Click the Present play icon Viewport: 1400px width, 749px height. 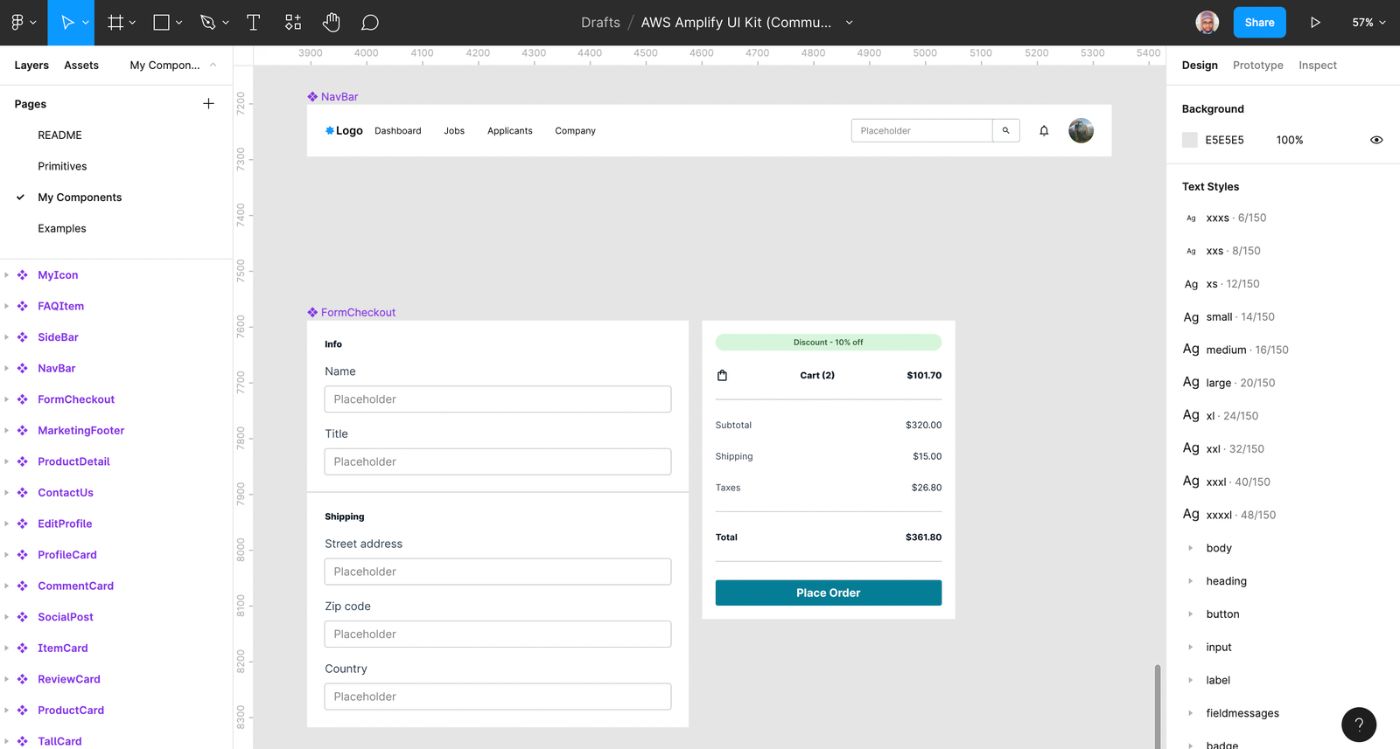(1315, 22)
